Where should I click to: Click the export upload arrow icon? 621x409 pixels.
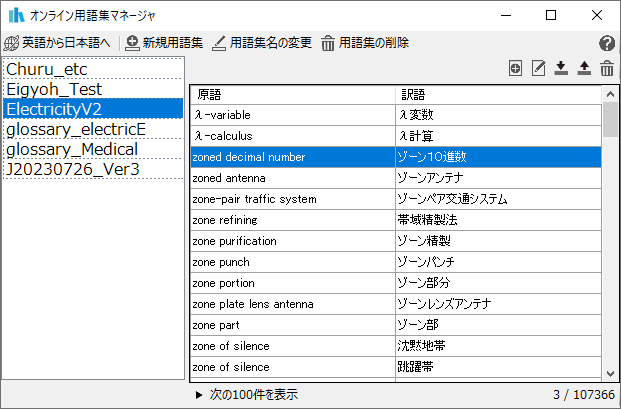click(x=584, y=68)
